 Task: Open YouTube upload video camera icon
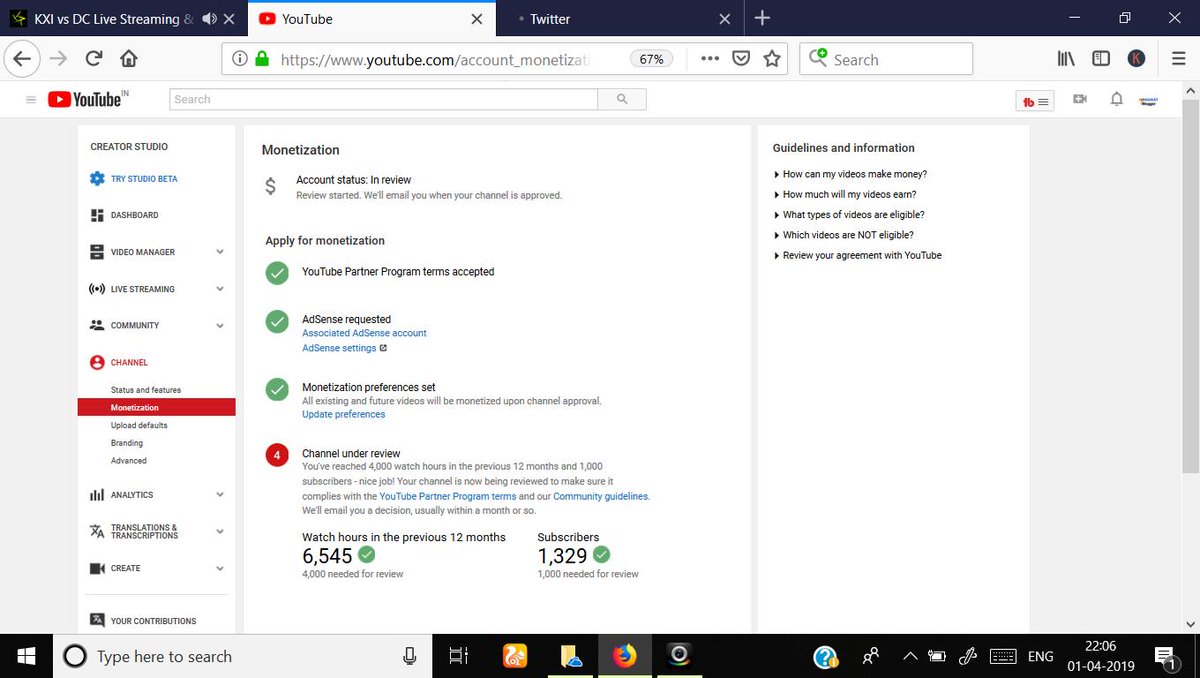(1080, 99)
